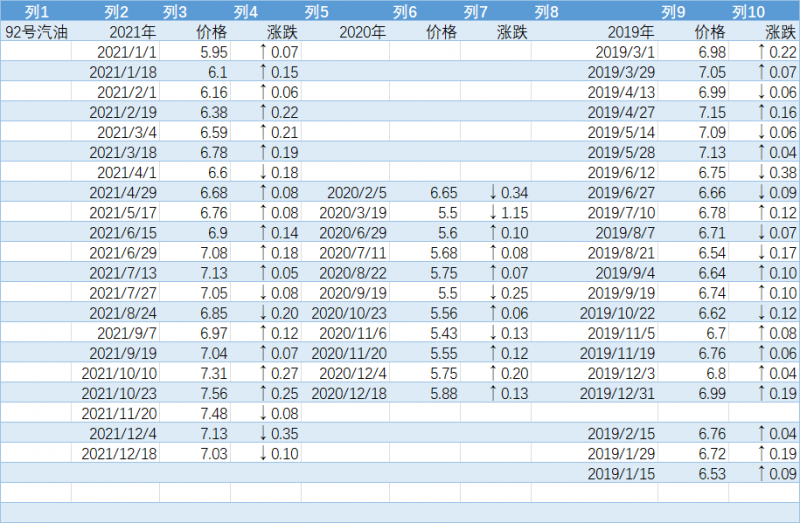Screen dimensions: 800x523
Task: Click the up arrow icon in the 2021/1/1 row
Action: click(x=263, y=51)
